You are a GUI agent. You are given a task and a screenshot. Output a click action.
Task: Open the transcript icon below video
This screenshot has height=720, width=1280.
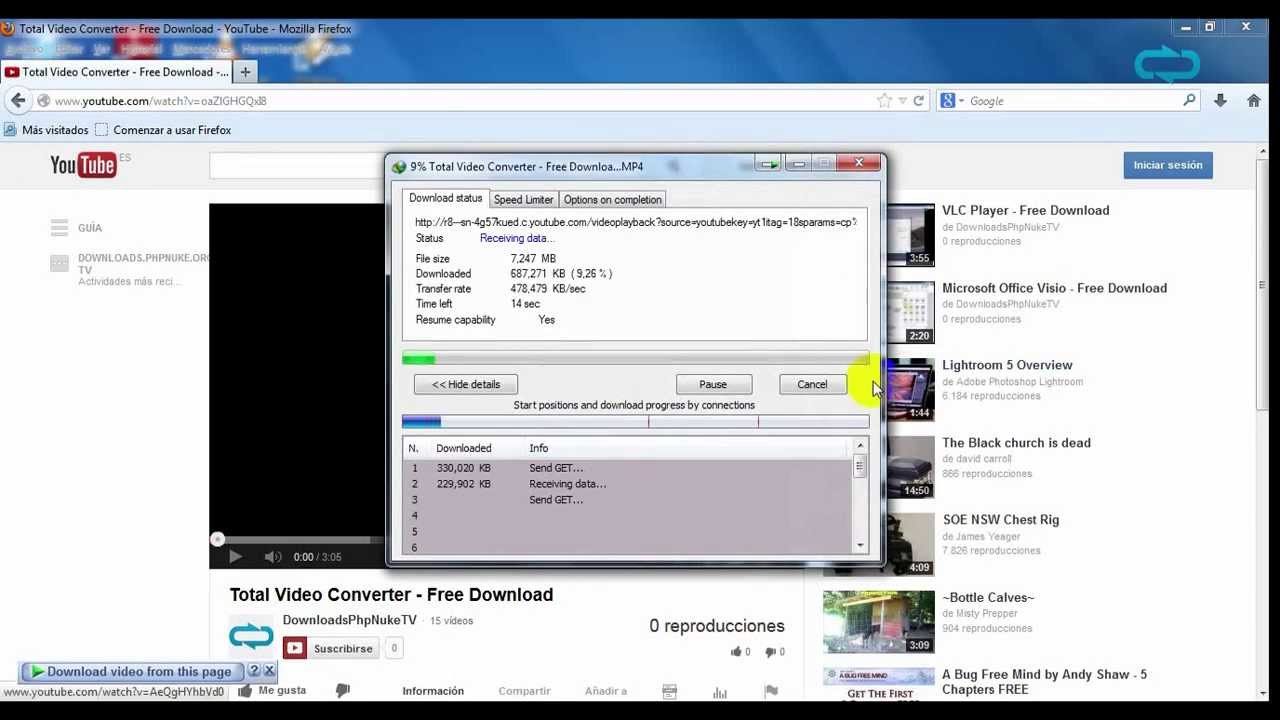[669, 691]
